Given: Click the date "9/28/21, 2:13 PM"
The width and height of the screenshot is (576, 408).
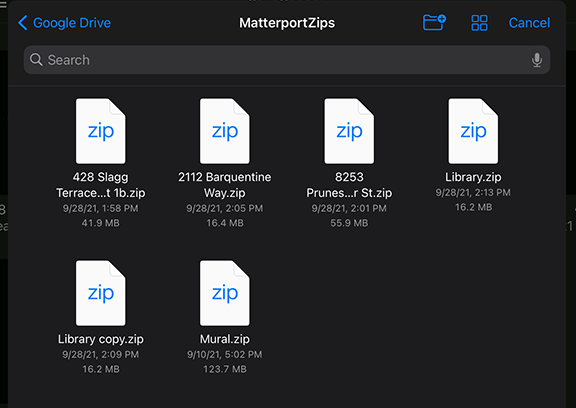Looking at the screenshot, I should (x=473, y=192).
